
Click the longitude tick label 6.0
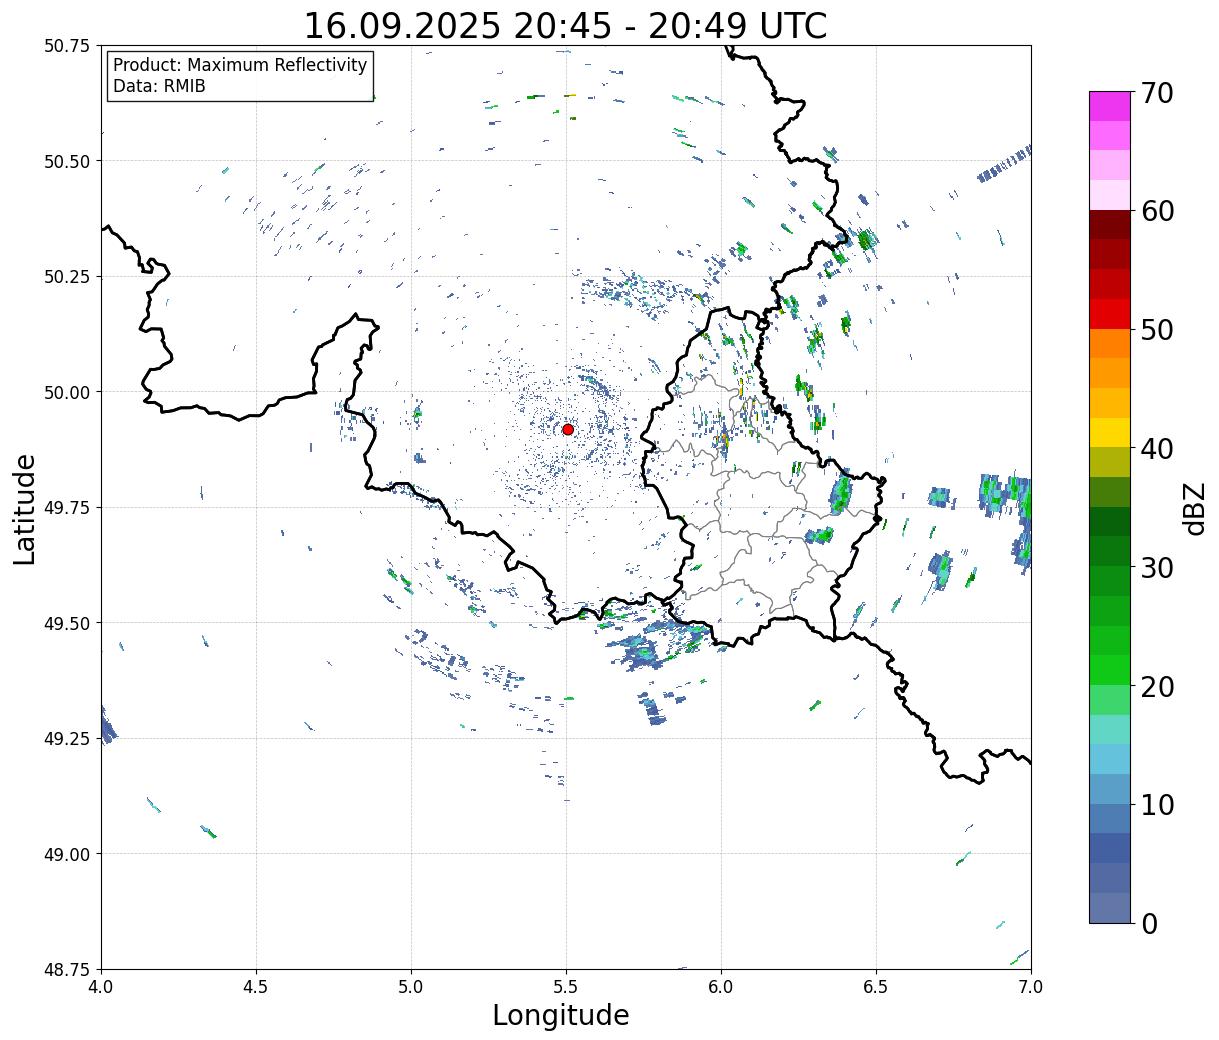(x=721, y=987)
